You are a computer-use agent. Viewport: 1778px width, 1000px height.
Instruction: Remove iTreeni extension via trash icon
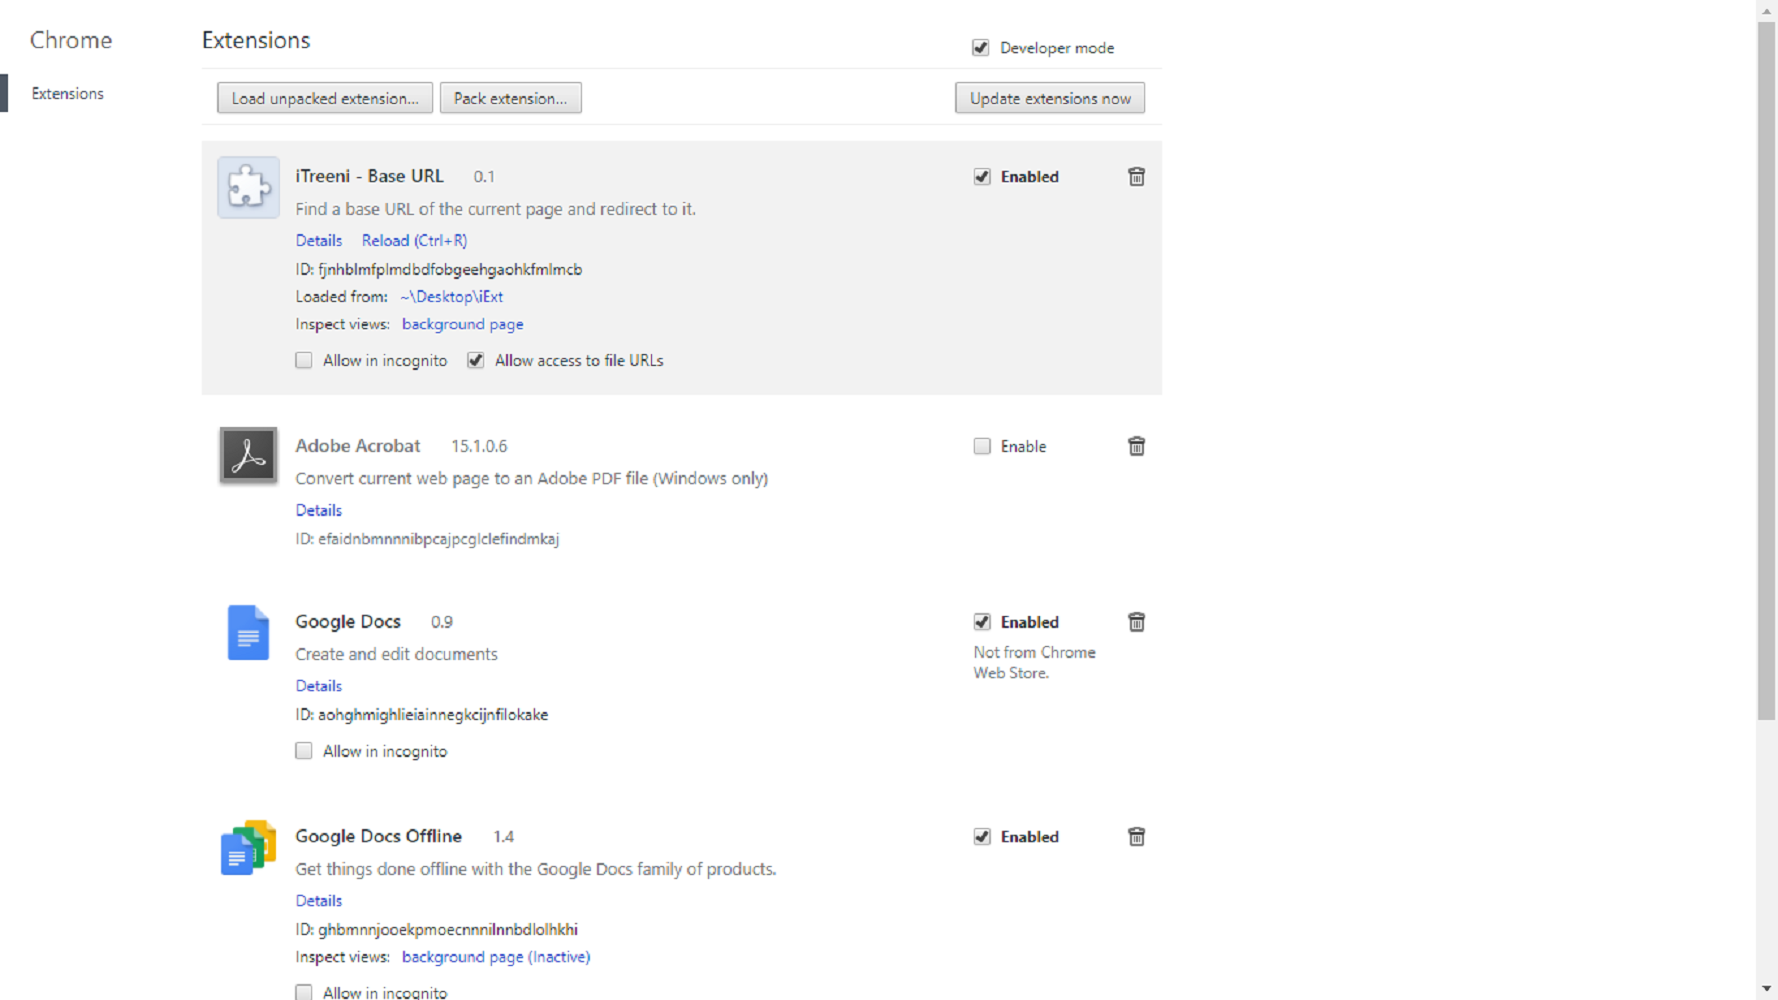point(1136,177)
